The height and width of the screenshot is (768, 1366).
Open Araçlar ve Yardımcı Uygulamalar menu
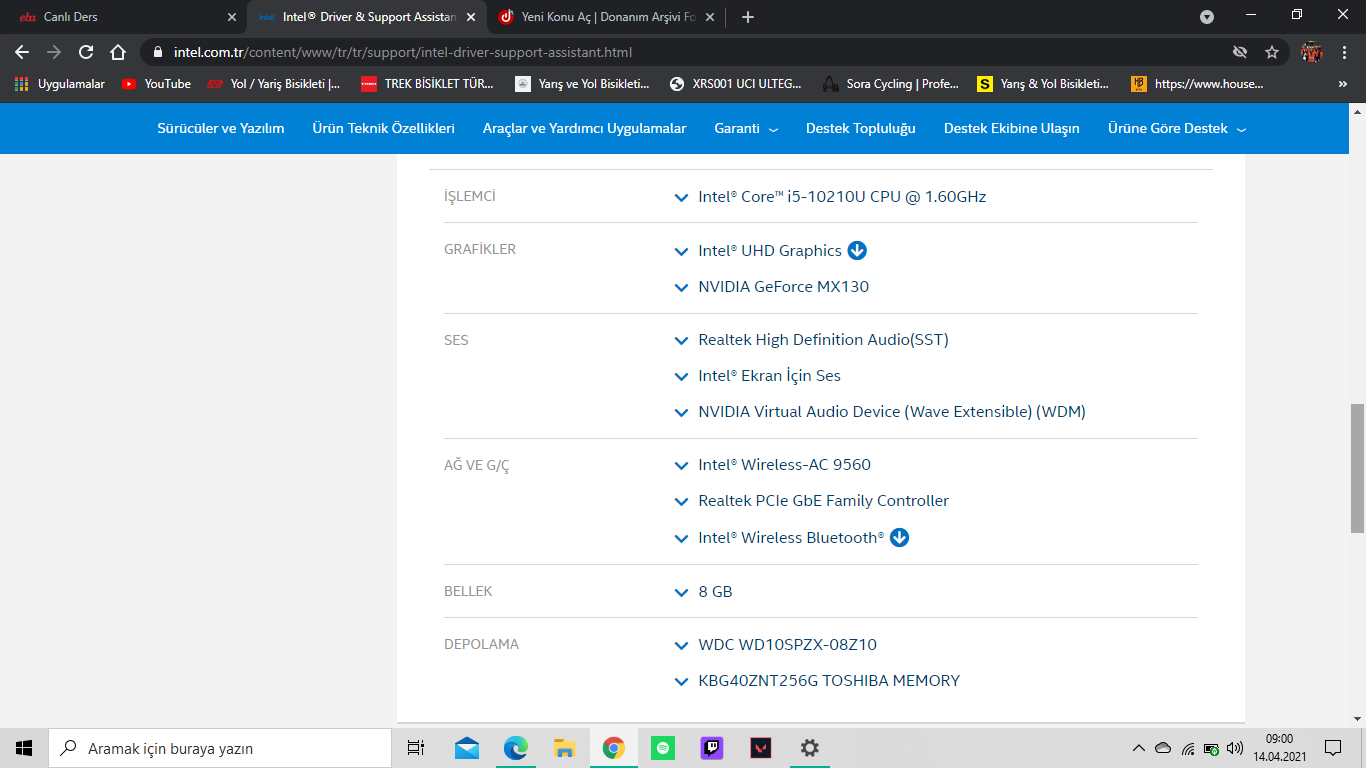coord(584,128)
